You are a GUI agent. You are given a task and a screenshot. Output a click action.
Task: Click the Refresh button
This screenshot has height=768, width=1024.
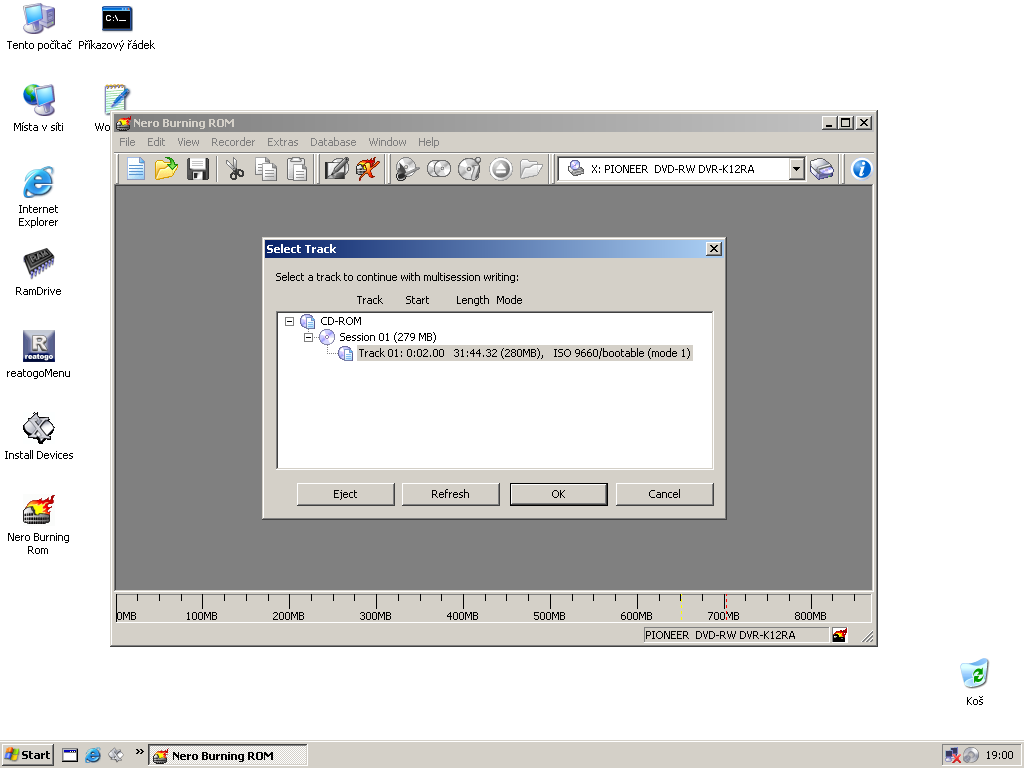pyautogui.click(x=451, y=494)
